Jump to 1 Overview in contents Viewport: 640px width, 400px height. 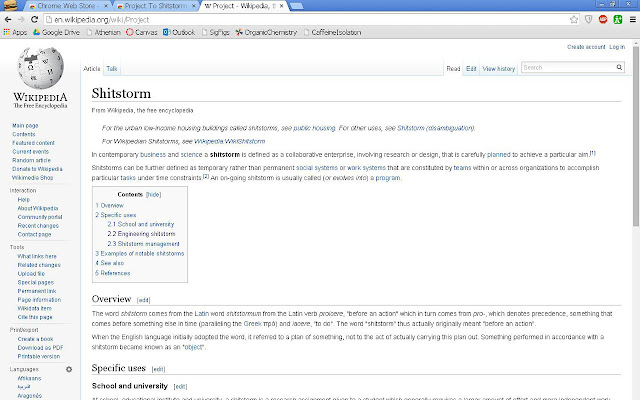(109, 205)
